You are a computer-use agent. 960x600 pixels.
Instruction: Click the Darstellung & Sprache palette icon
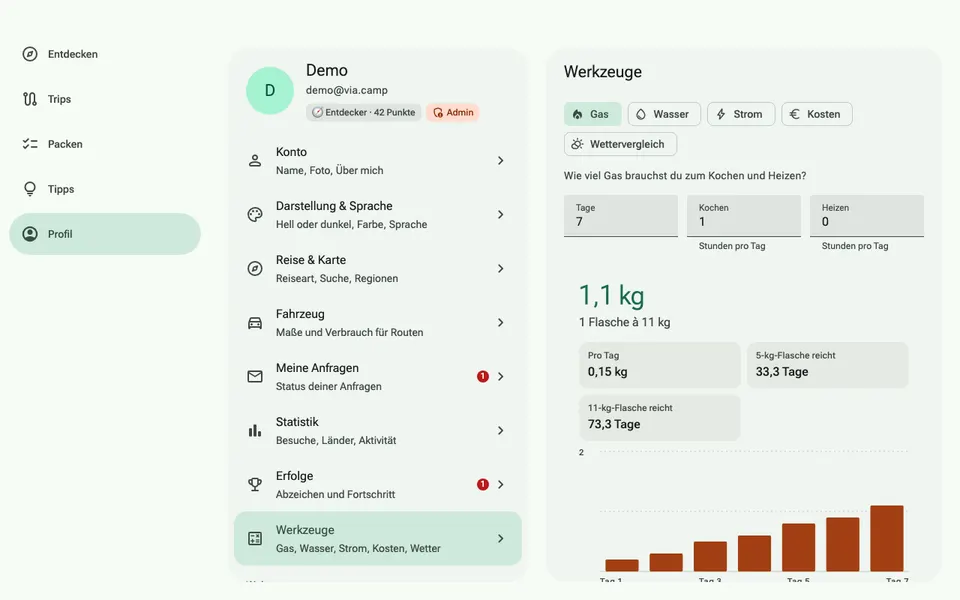click(x=255, y=214)
